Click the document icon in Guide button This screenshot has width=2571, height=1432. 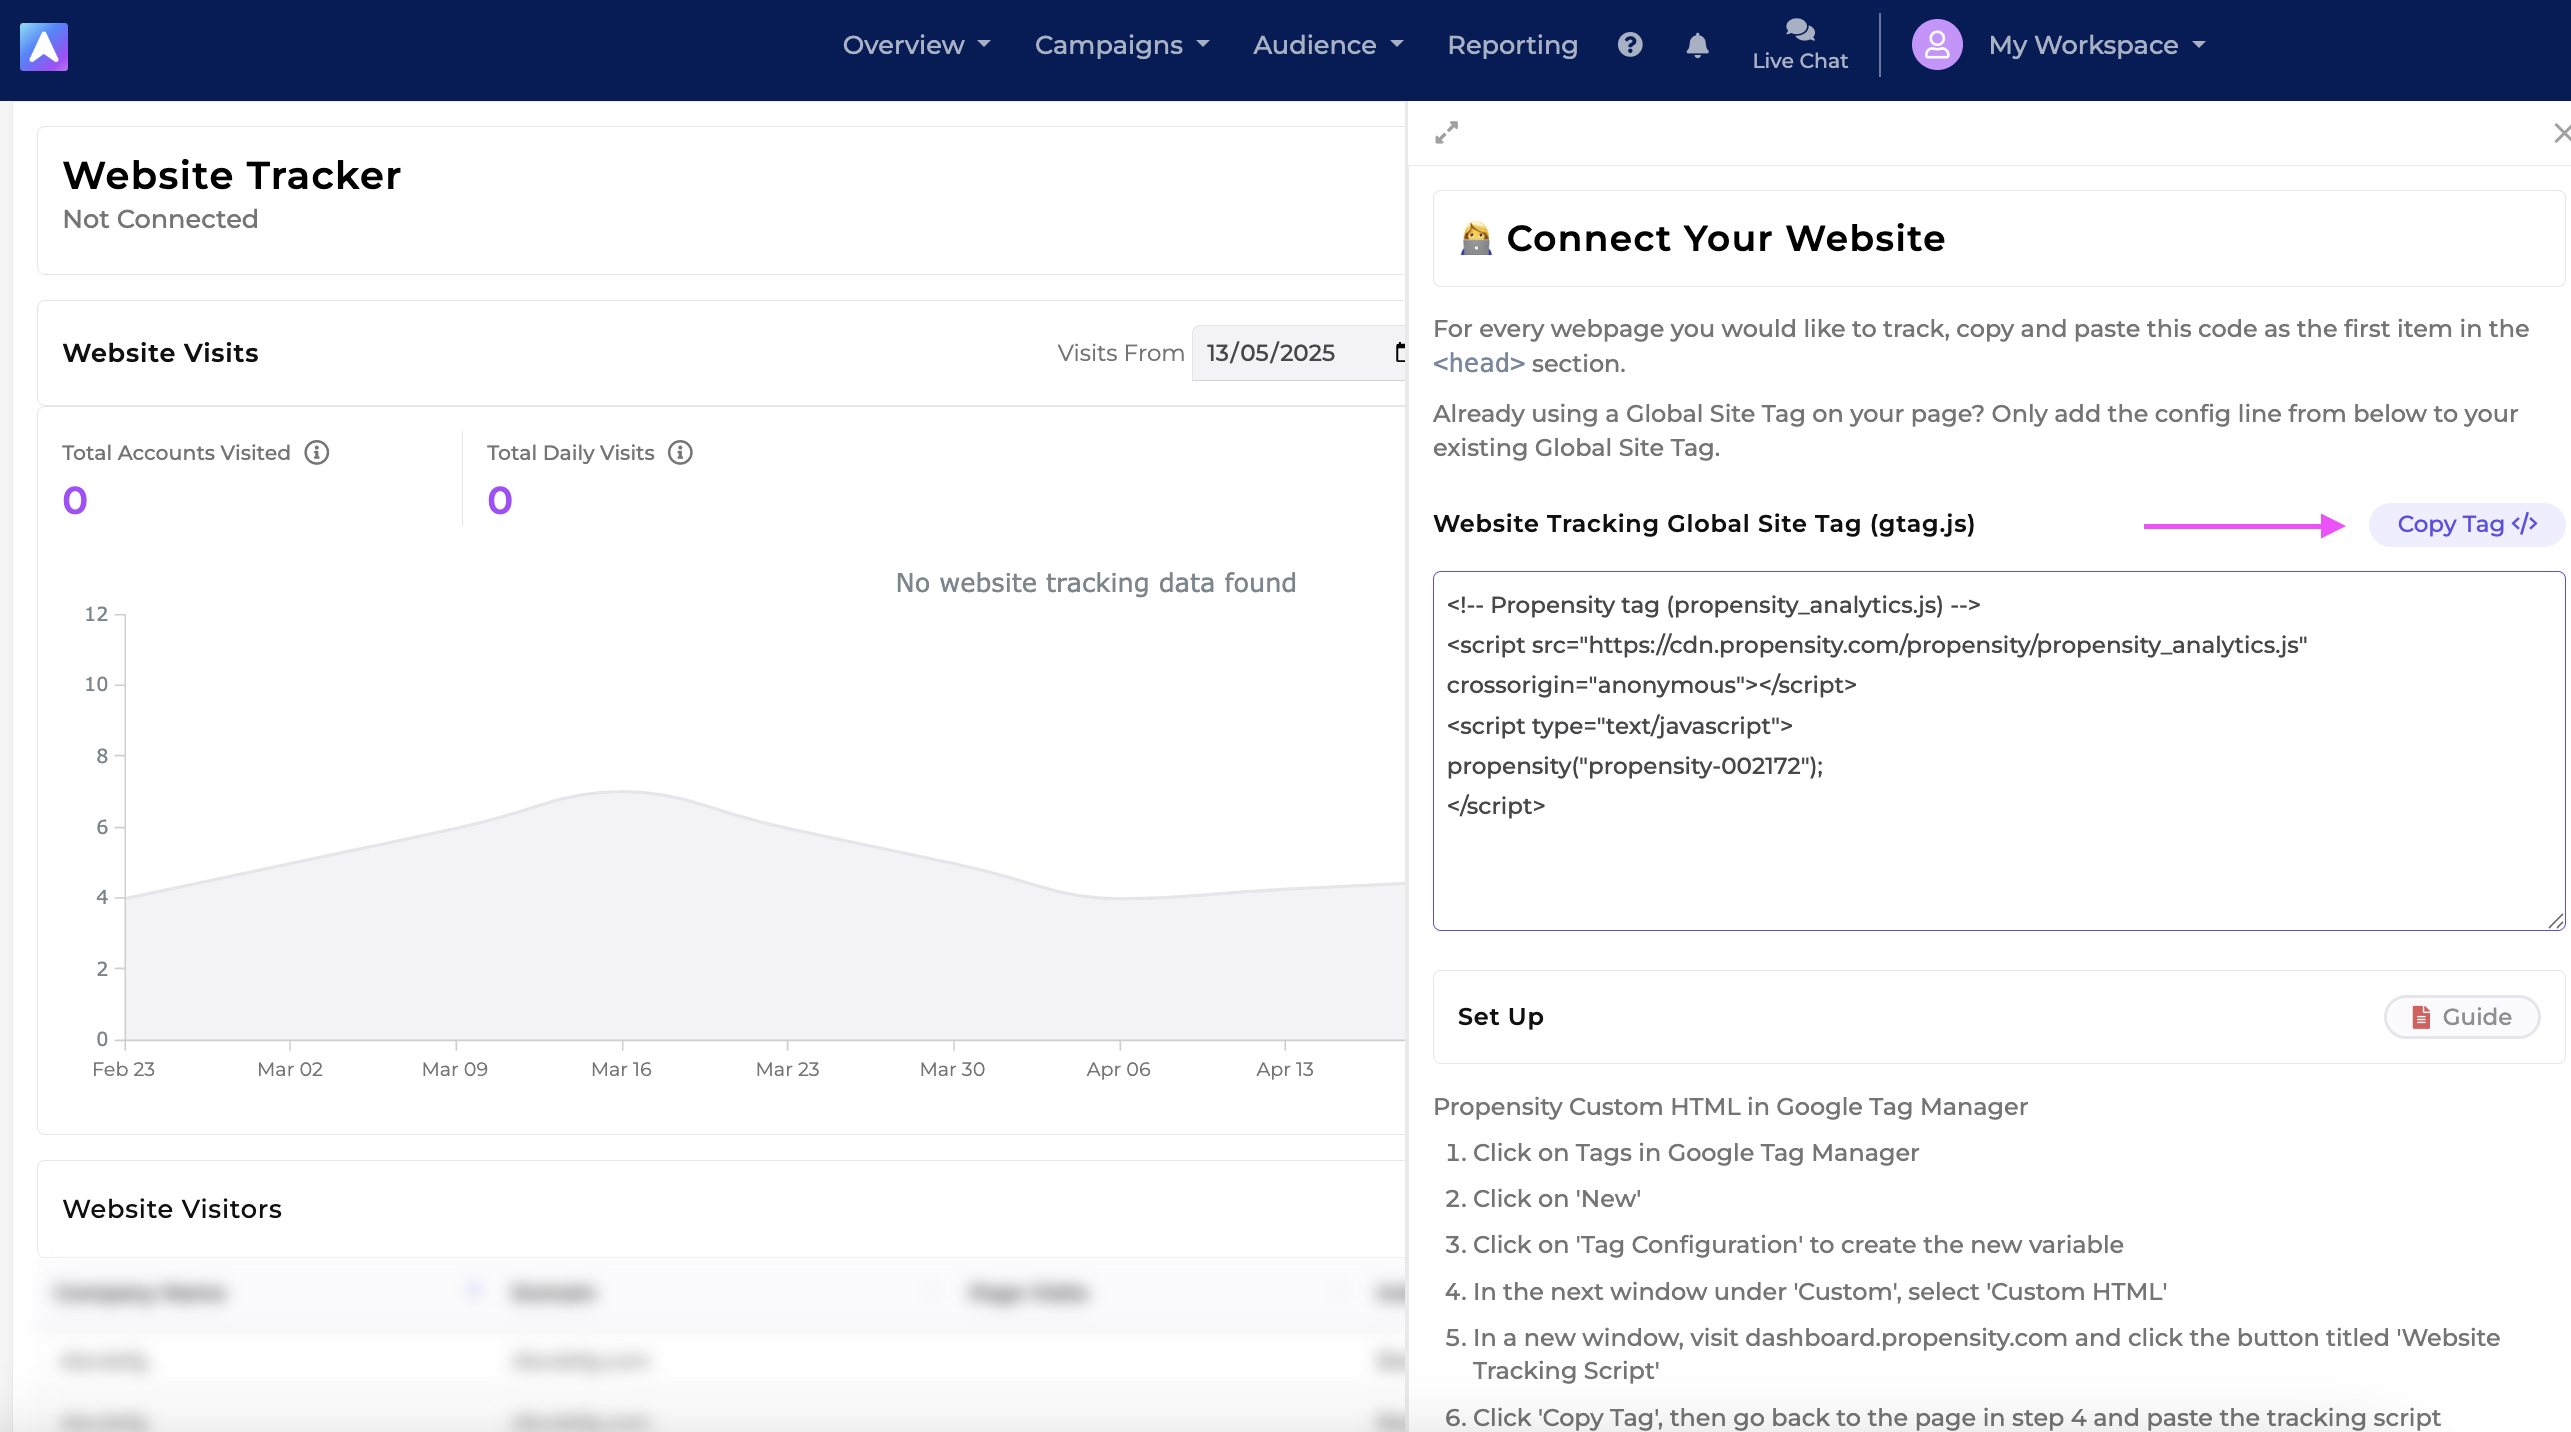point(2421,1017)
